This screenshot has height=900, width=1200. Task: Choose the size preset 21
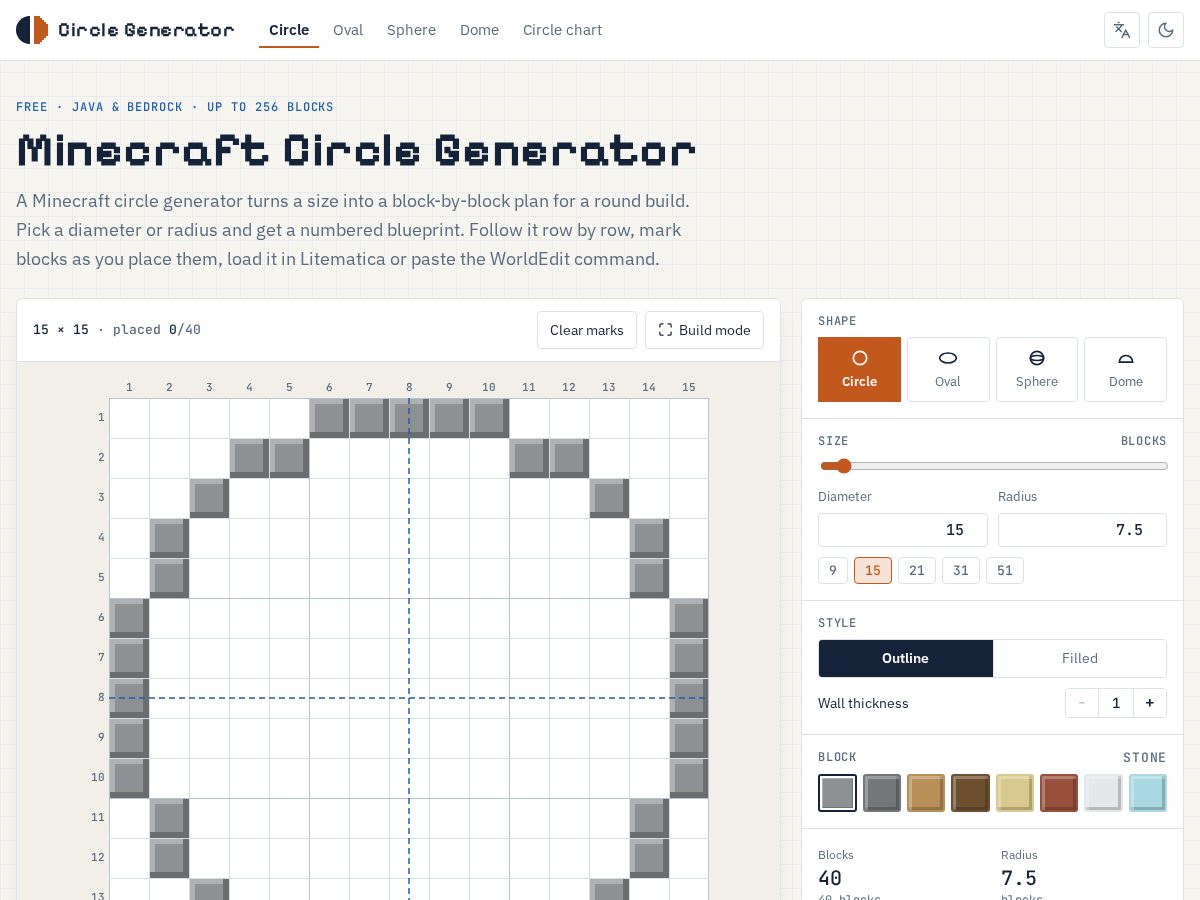point(917,571)
